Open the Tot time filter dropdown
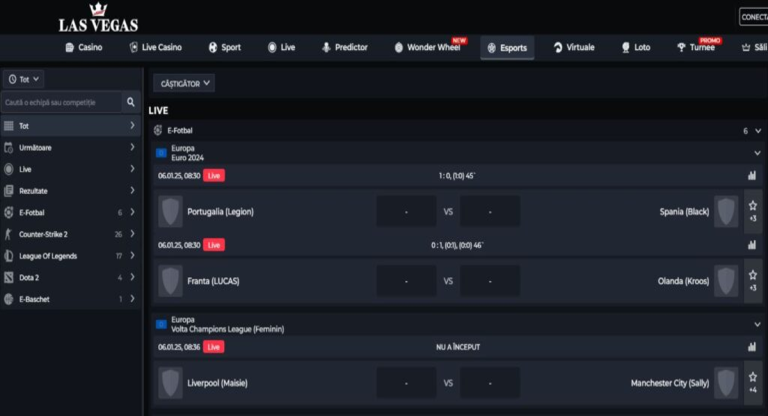768x416 pixels. click(x=24, y=79)
